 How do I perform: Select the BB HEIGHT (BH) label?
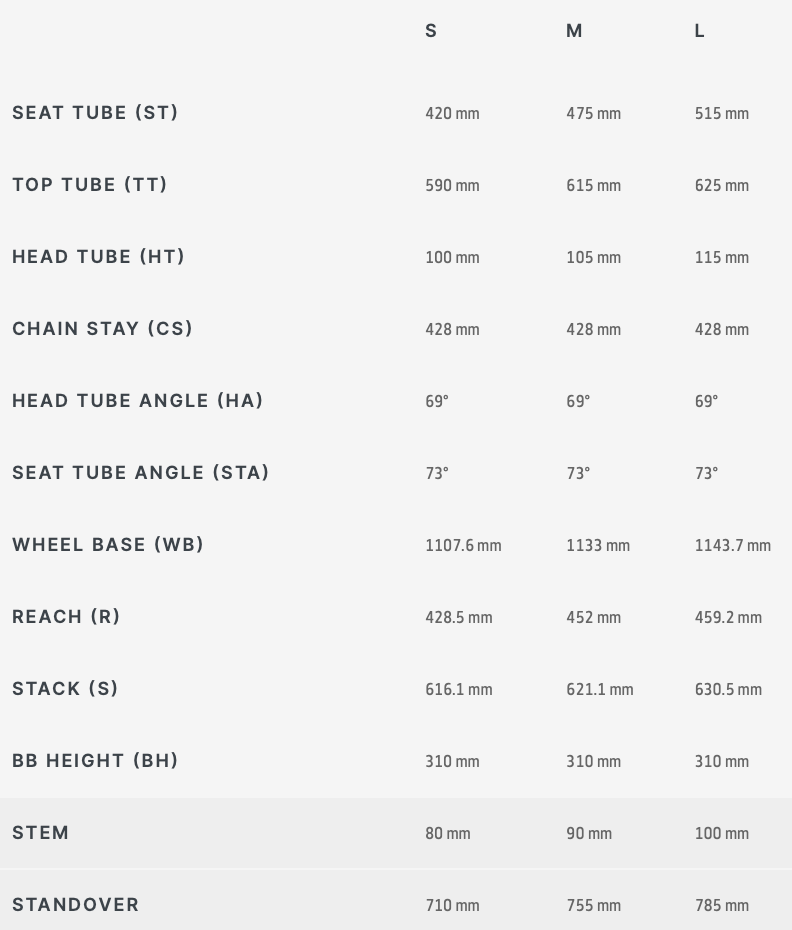coord(95,760)
